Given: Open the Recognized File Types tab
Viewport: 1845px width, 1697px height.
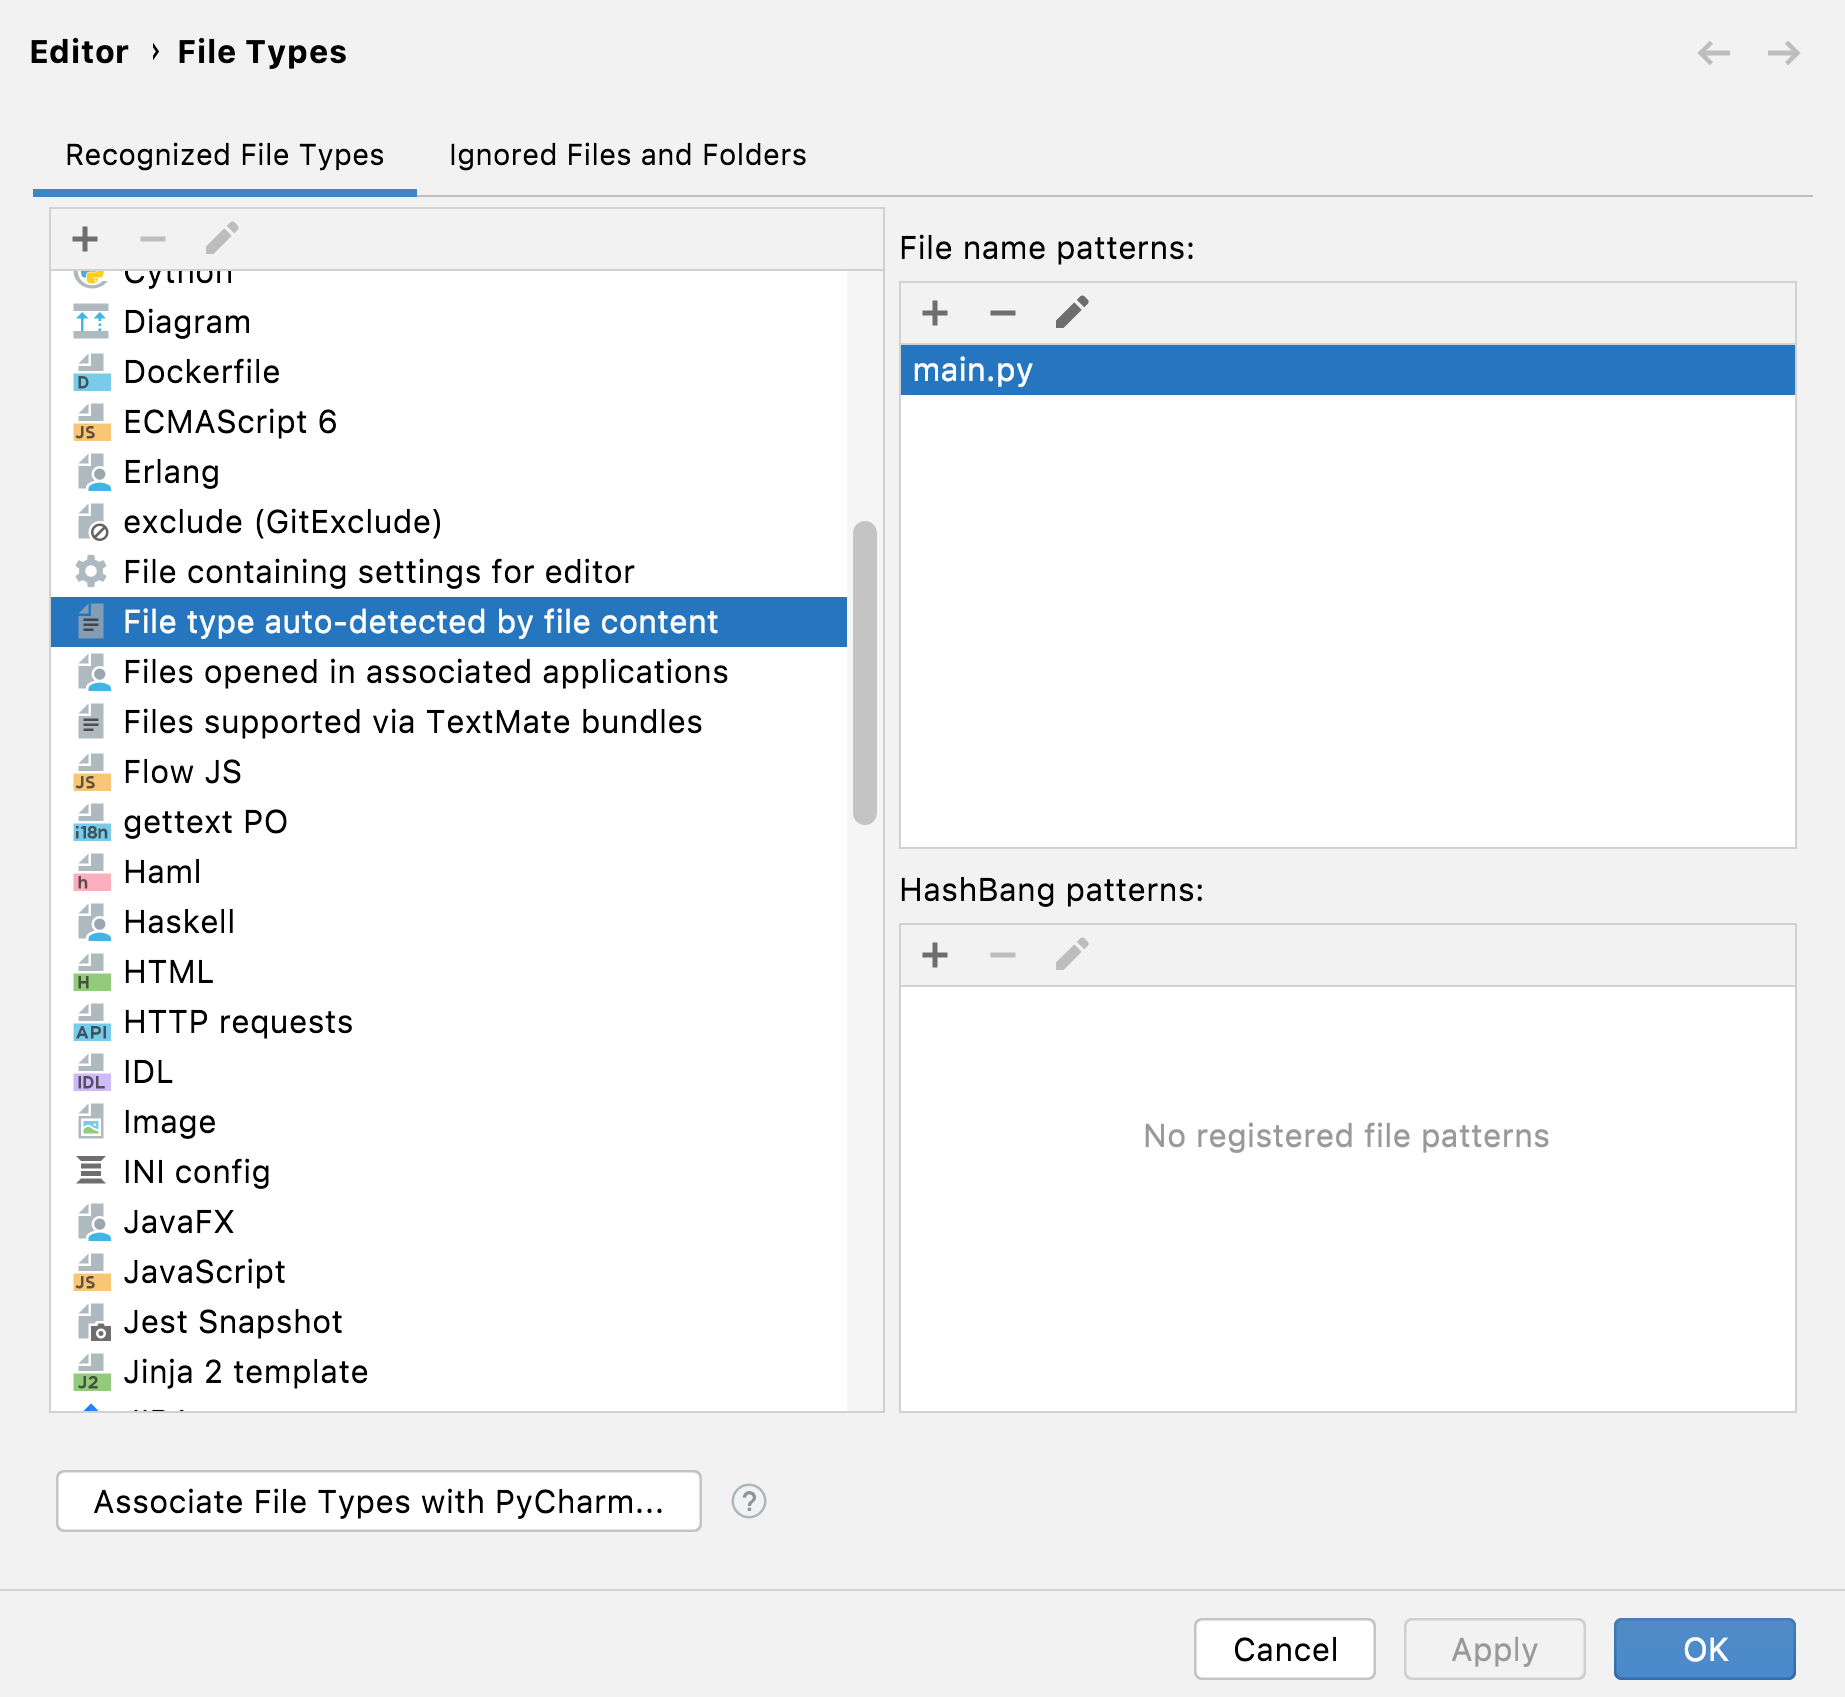Looking at the screenshot, I should (x=224, y=155).
